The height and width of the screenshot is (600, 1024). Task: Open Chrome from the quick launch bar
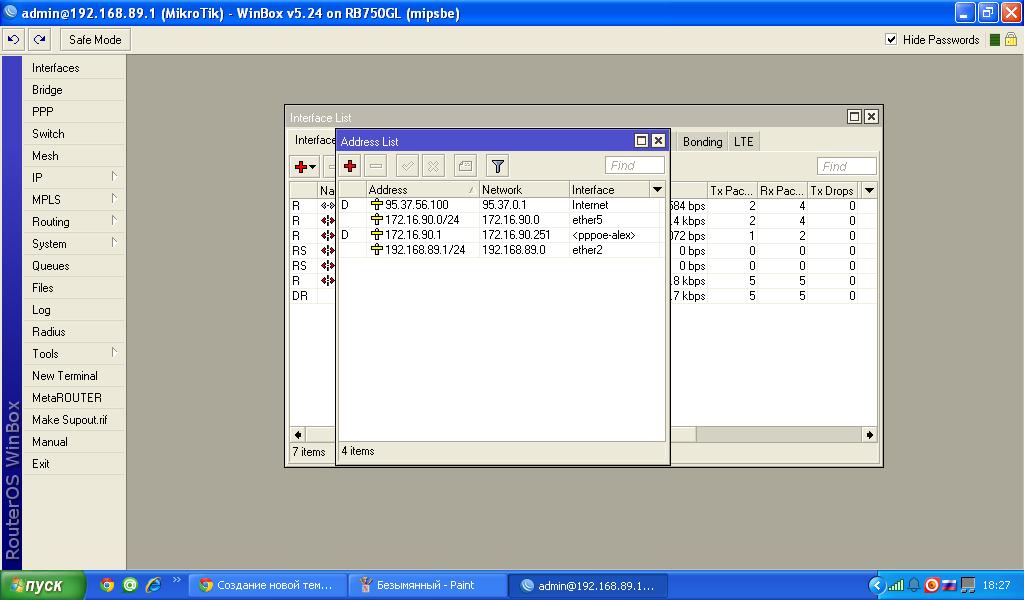click(x=107, y=585)
